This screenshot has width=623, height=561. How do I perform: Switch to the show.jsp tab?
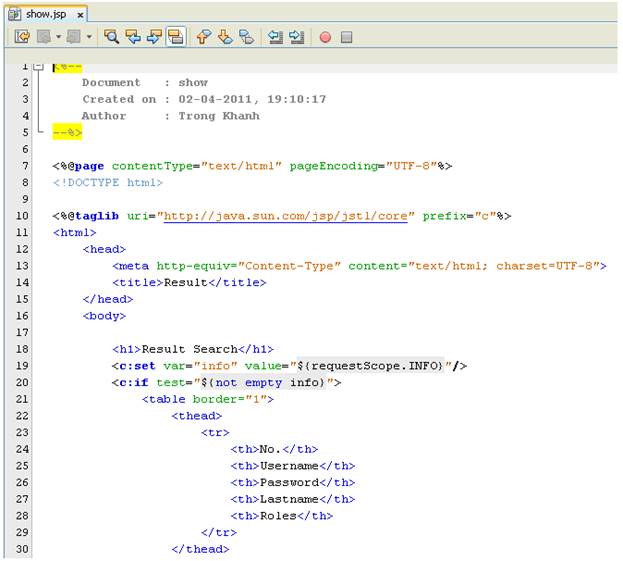point(46,14)
